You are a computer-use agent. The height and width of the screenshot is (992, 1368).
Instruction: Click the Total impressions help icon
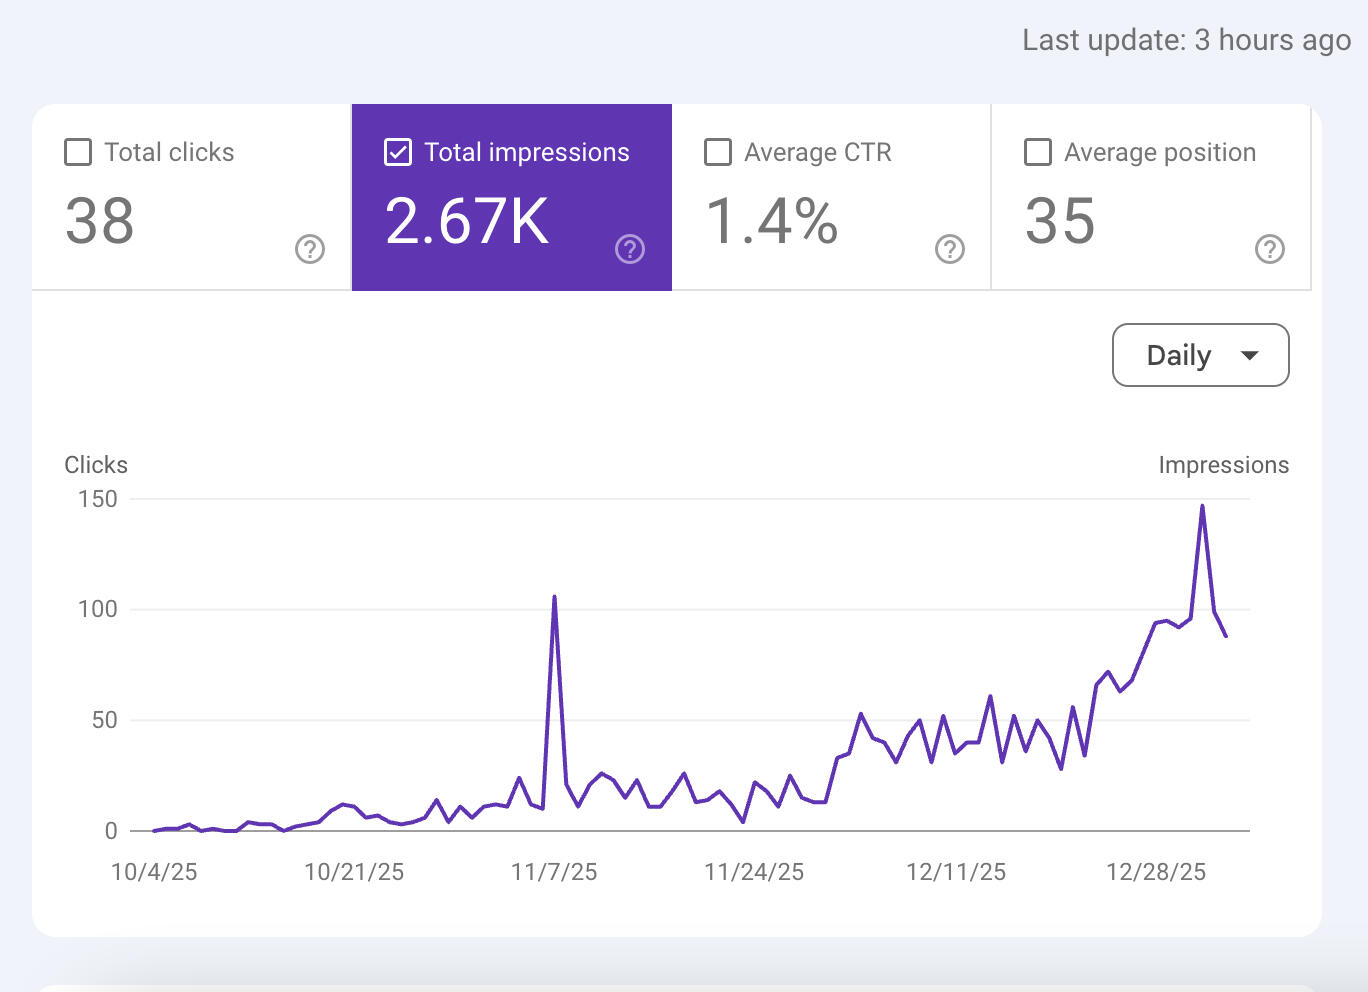point(629,248)
